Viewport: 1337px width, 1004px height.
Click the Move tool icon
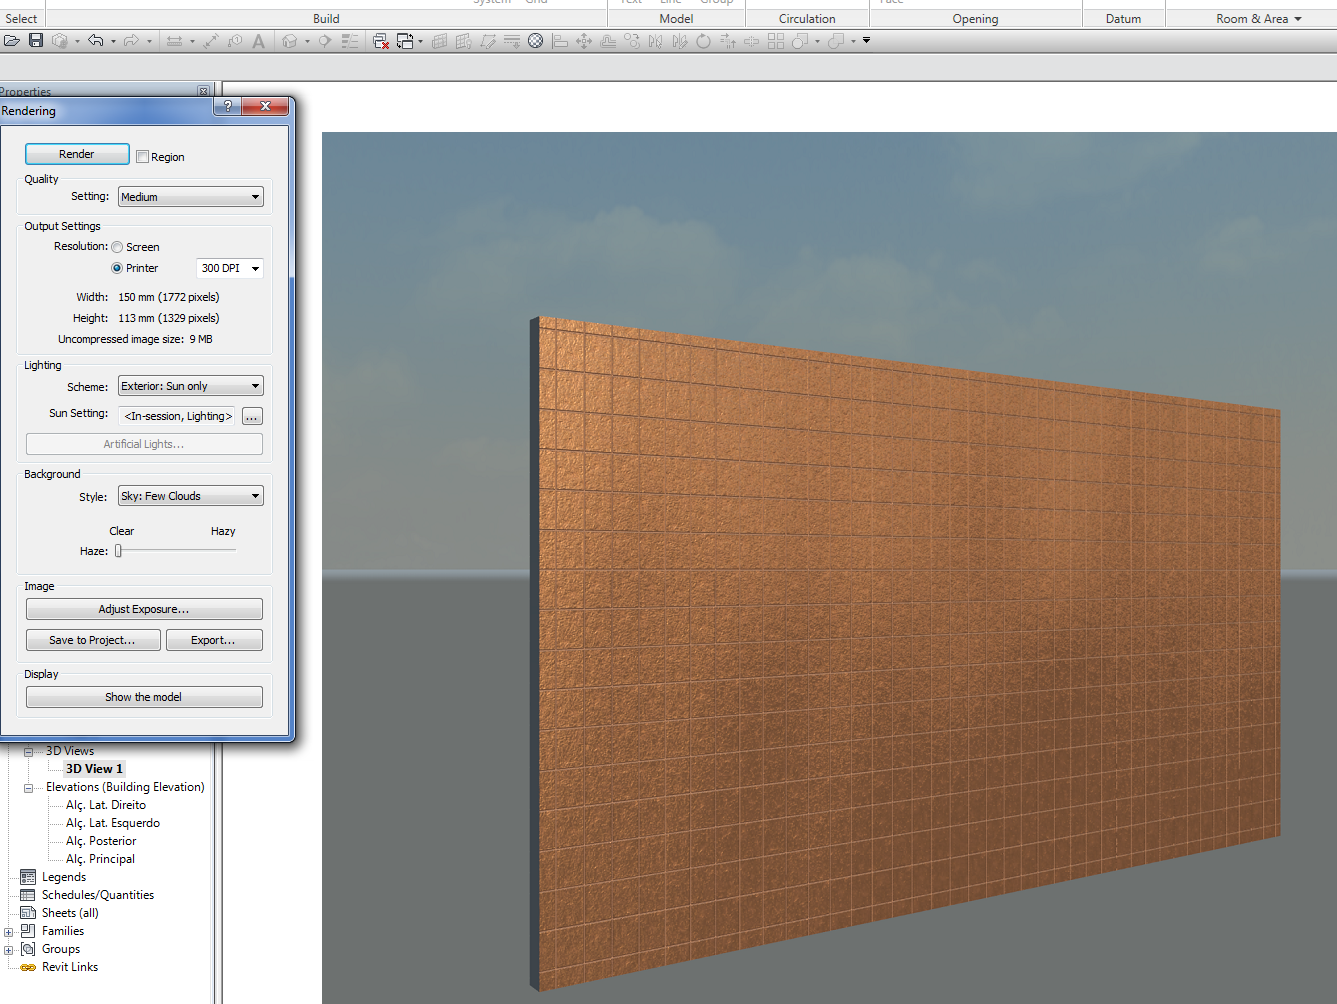(584, 41)
